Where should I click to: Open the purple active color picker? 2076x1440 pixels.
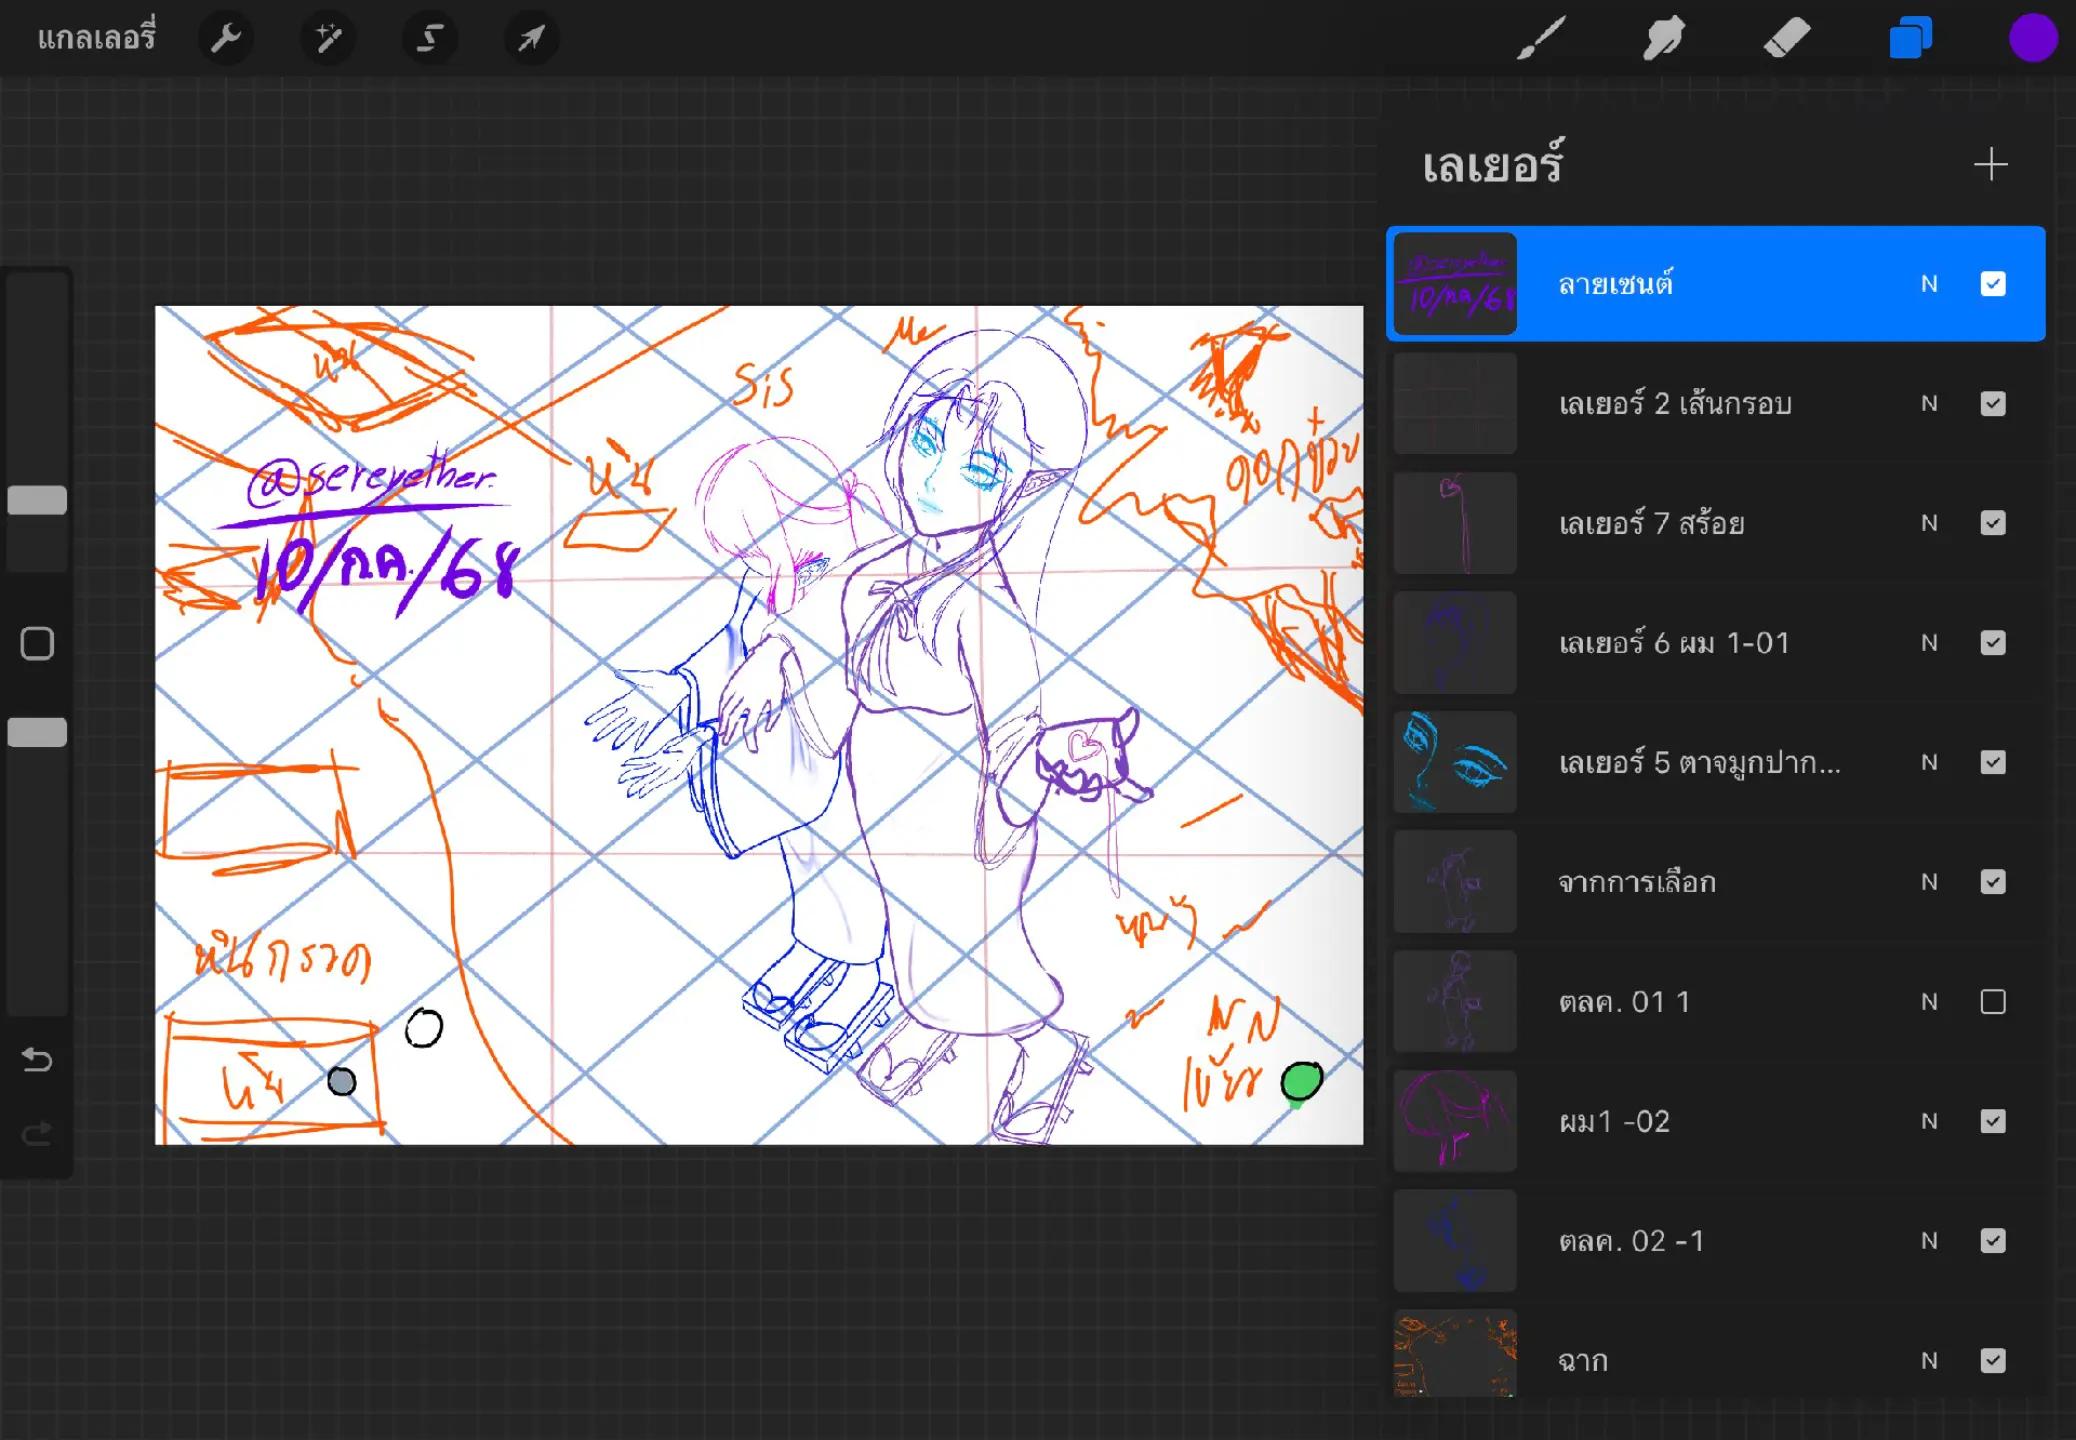tap(2033, 38)
